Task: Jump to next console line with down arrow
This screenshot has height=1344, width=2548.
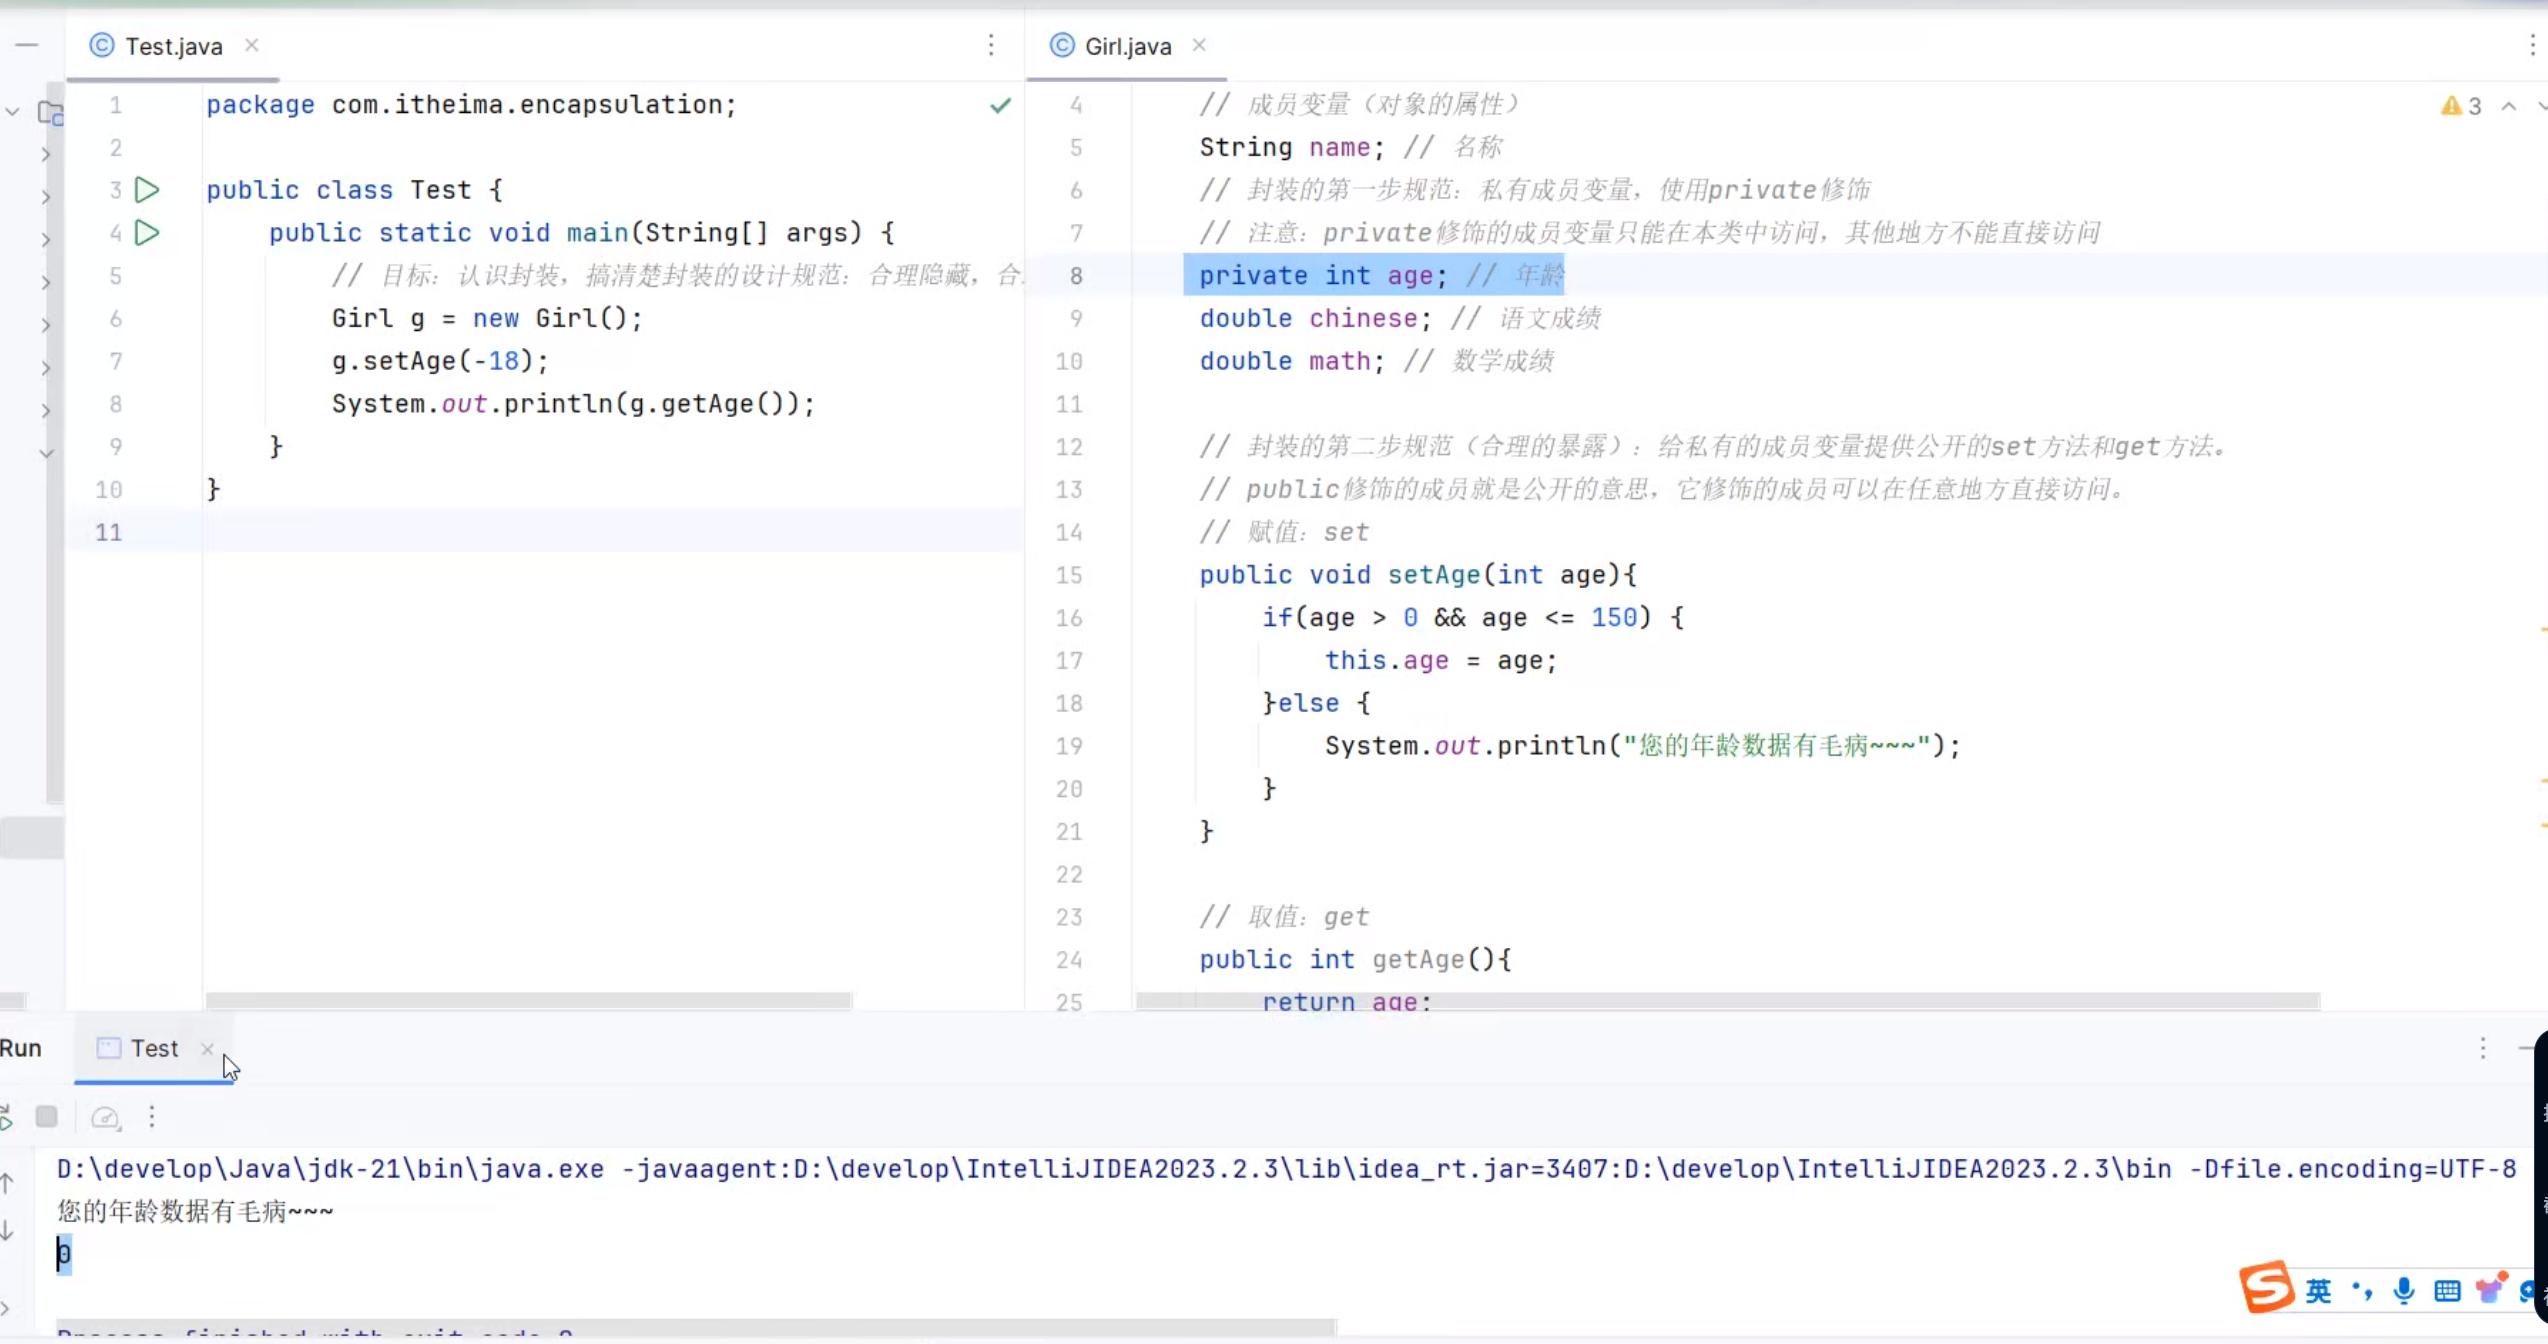Action: tap(8, 1230)
